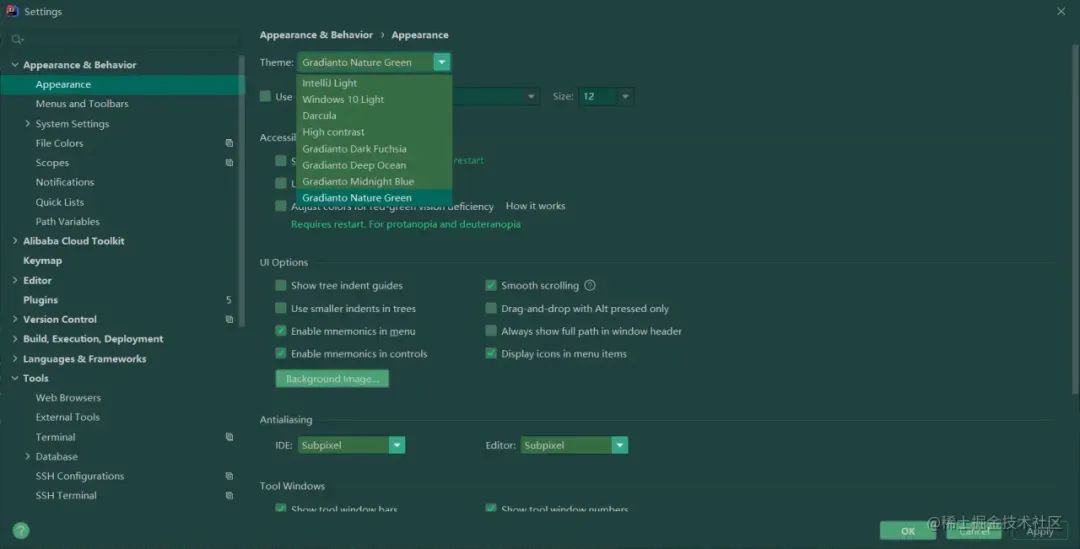Image resolution: width=1080 pixels, height=549 pixels.
Task: Collapse the Tools tree node
Action: pos(14,378)
